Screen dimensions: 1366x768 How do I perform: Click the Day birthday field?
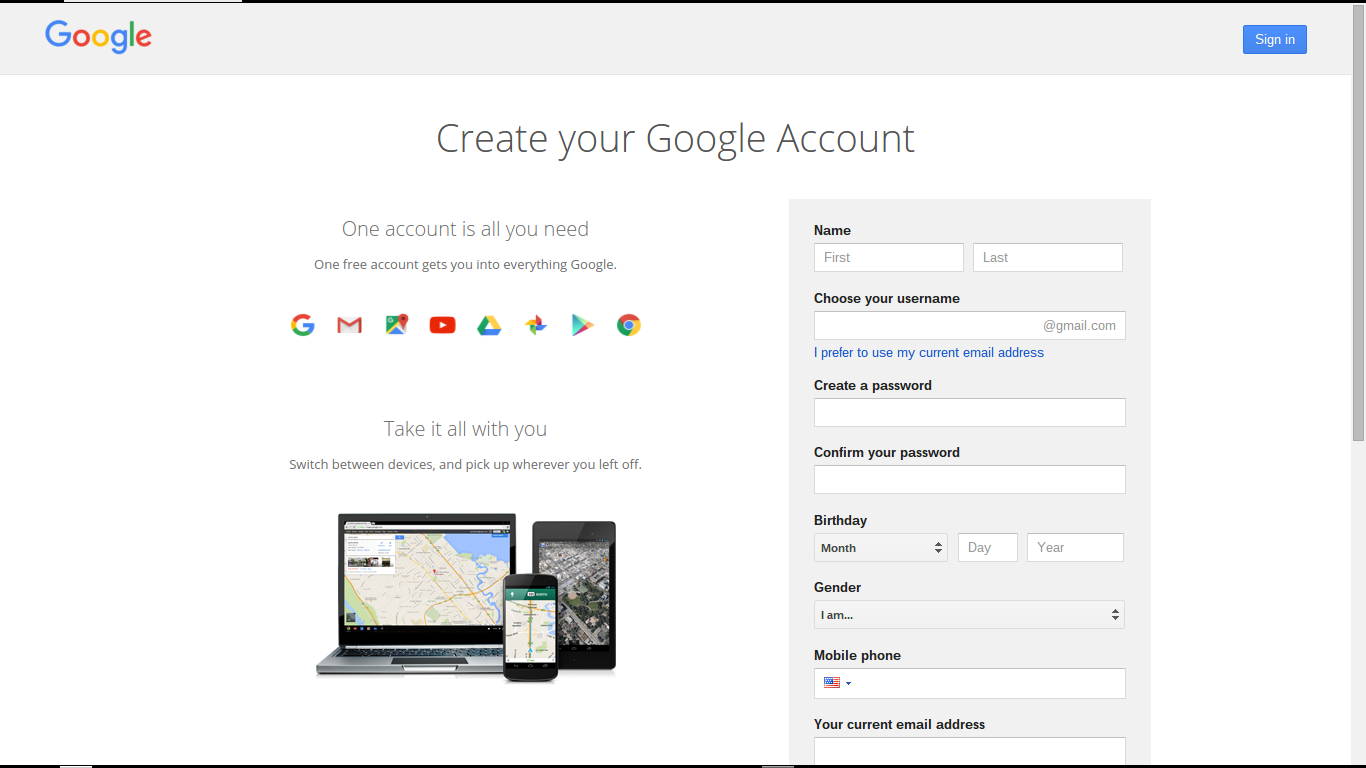click(987, 547)
